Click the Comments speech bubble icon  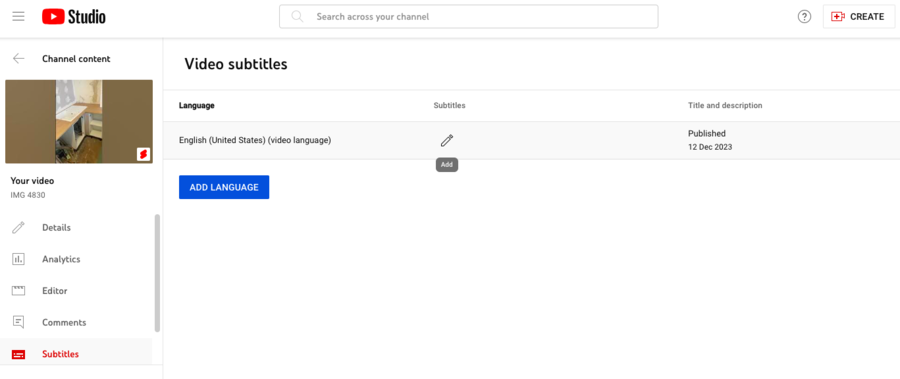(18, 322)
